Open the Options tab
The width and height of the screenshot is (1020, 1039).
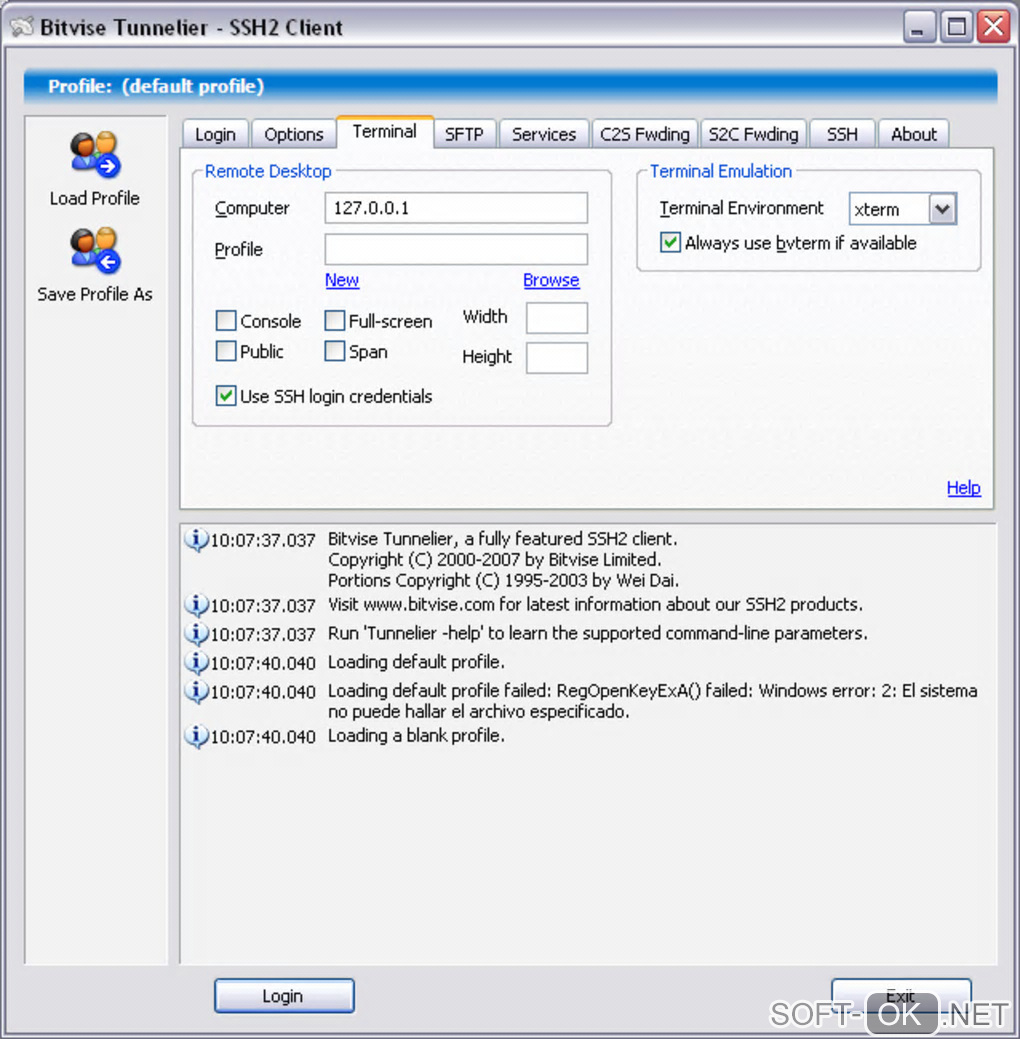click(294, 135)
